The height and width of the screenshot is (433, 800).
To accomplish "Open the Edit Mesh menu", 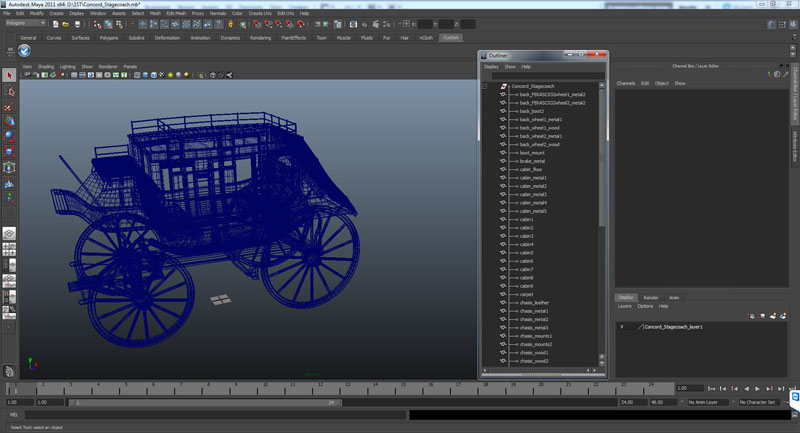I will point(176,13).
